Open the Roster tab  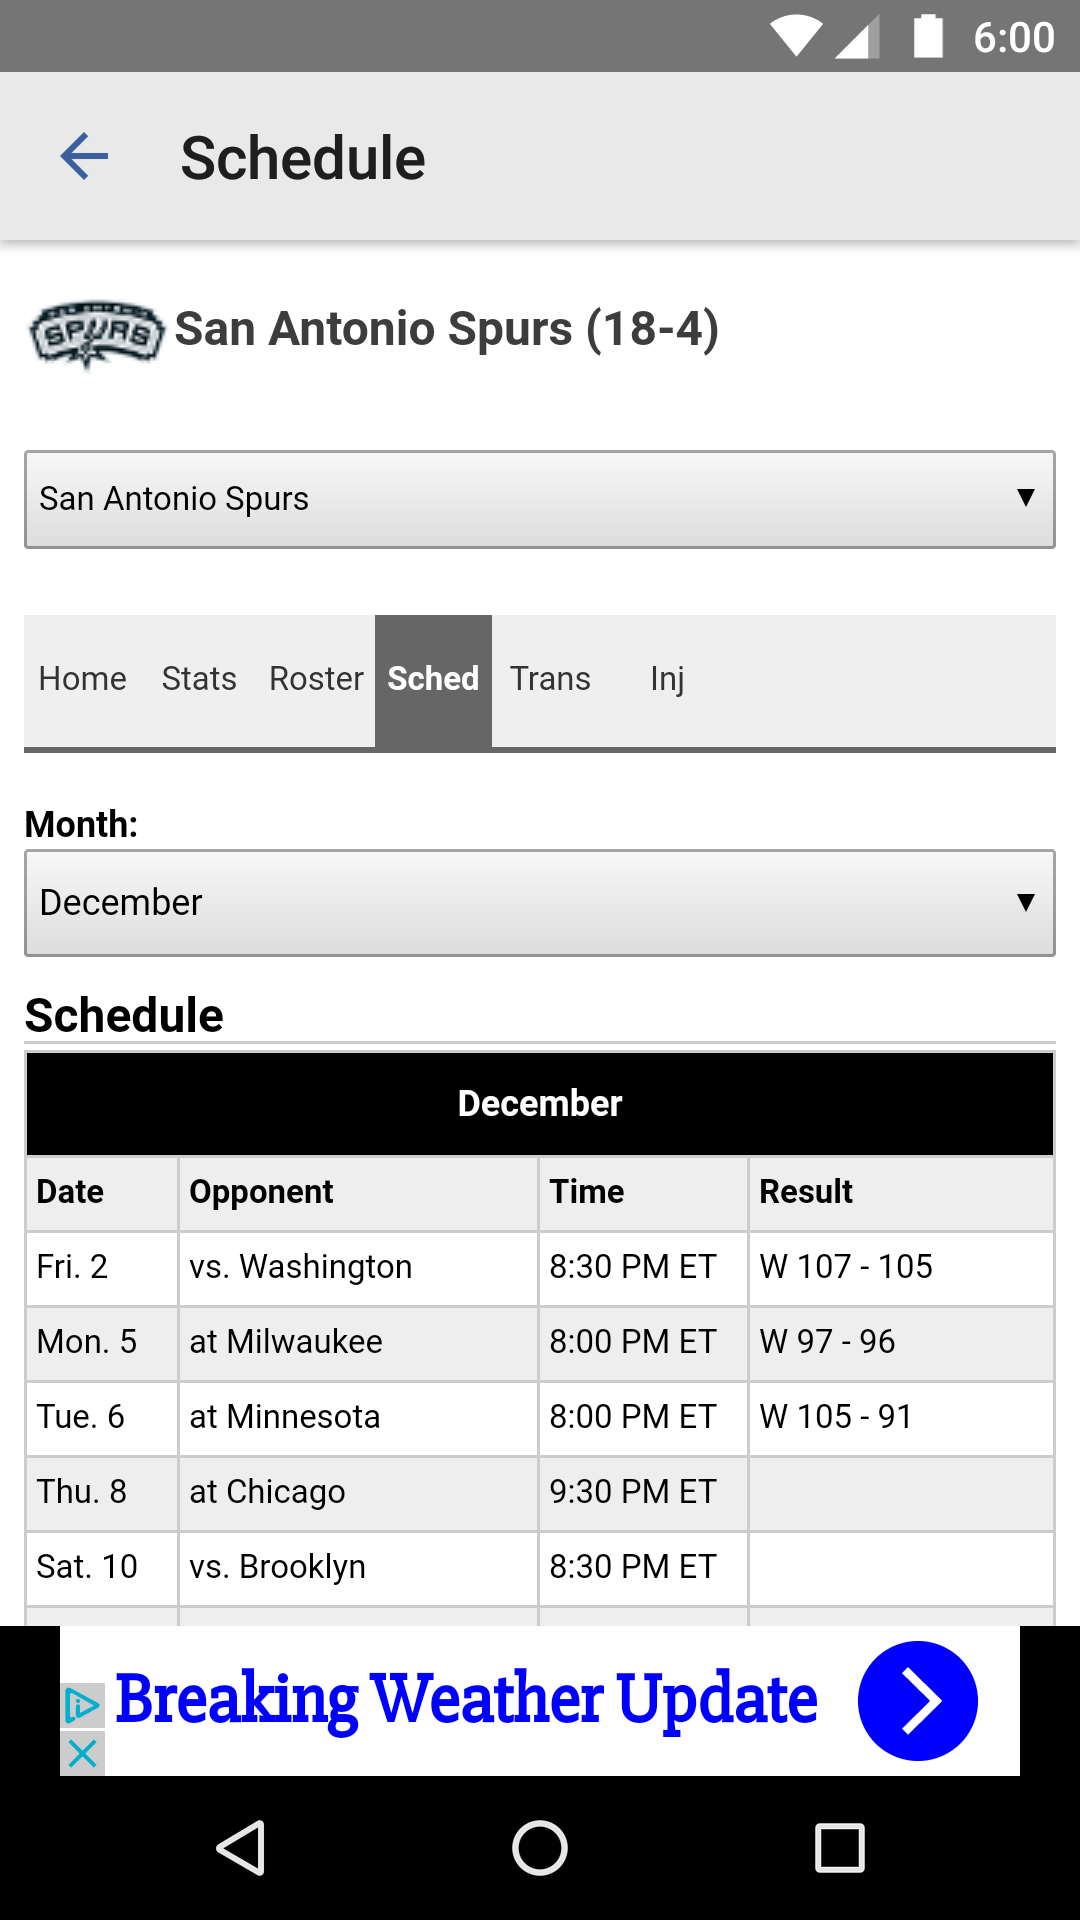tap(316, 679)
